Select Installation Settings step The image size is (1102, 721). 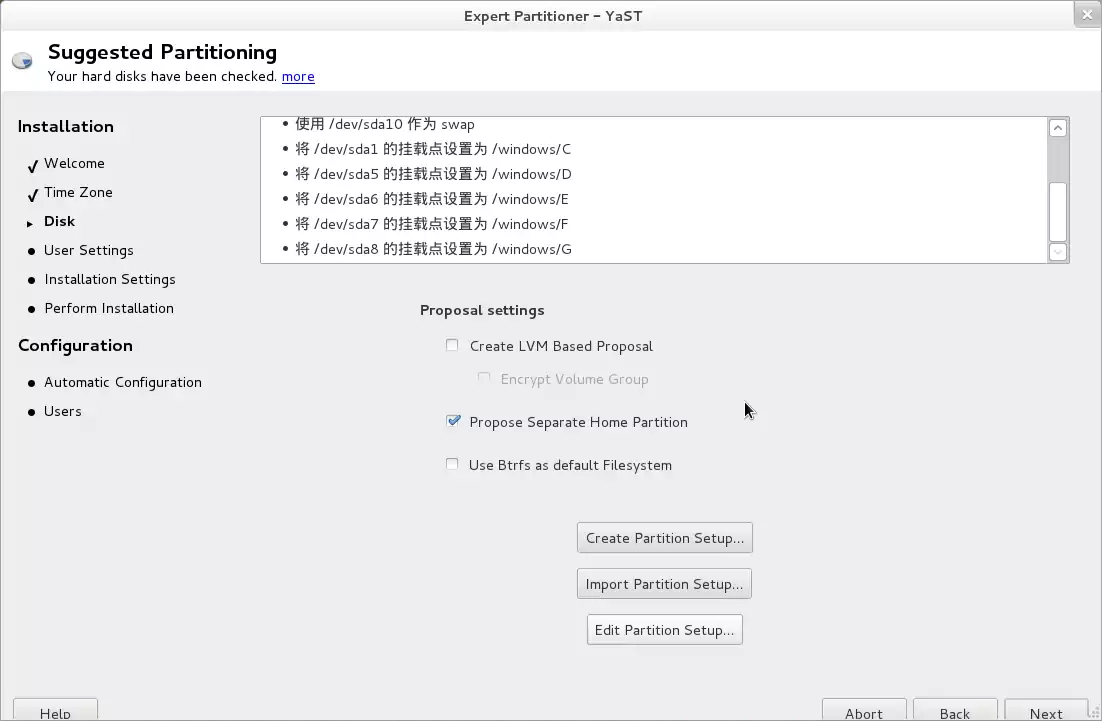(110, 280)
